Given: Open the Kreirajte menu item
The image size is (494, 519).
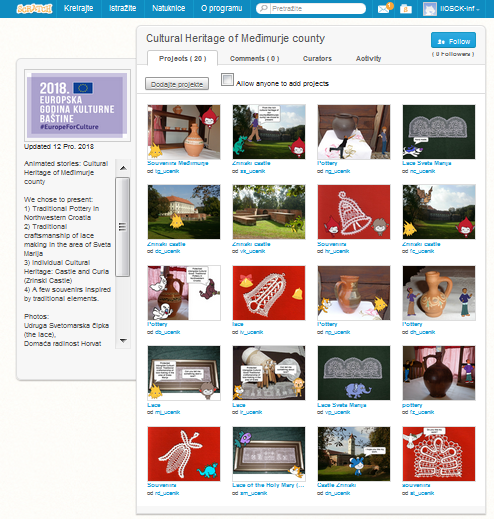Looking at the screenshot, I should pos(78,8).
